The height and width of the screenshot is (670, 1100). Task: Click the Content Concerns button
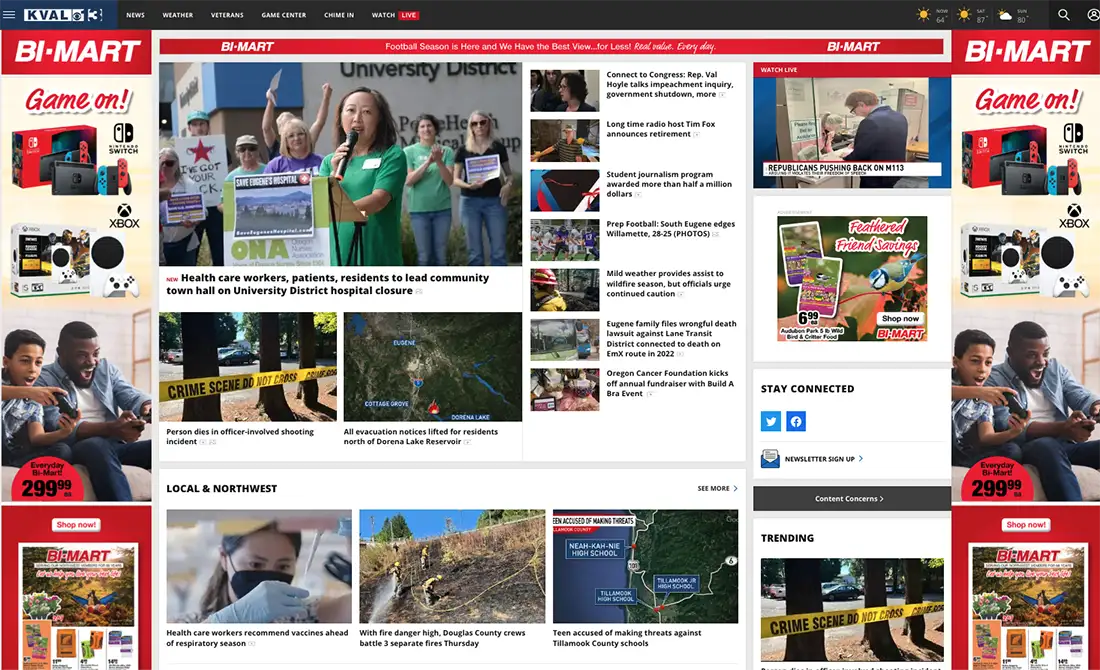click(852, 498)
